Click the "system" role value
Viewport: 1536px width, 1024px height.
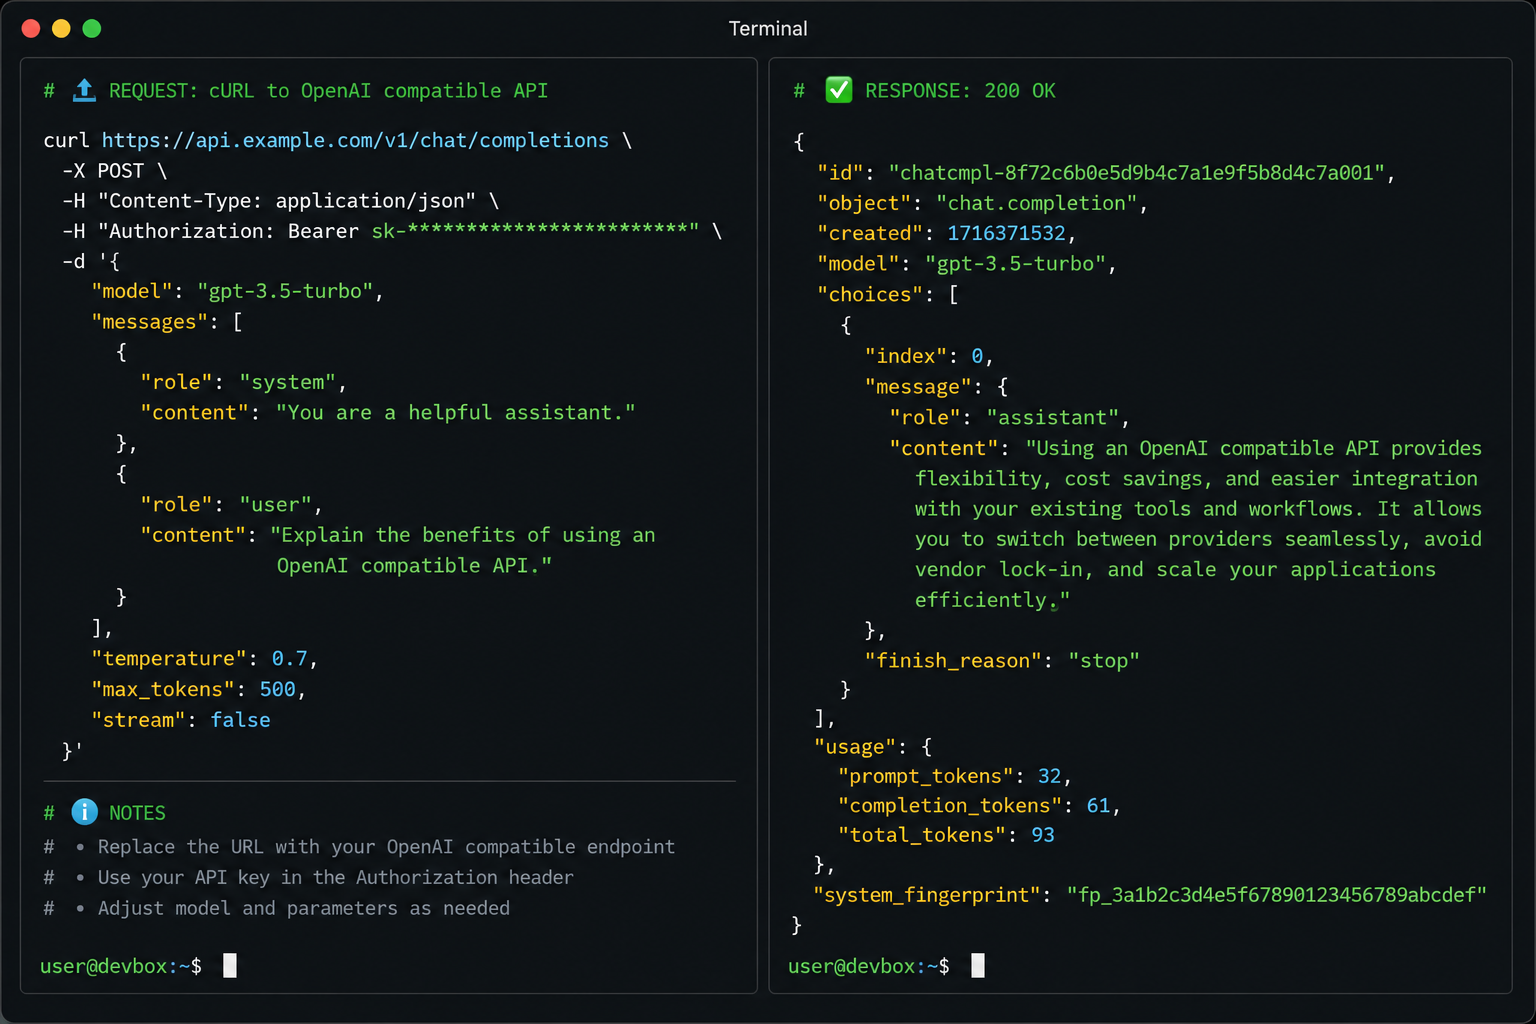pos(287,382)
